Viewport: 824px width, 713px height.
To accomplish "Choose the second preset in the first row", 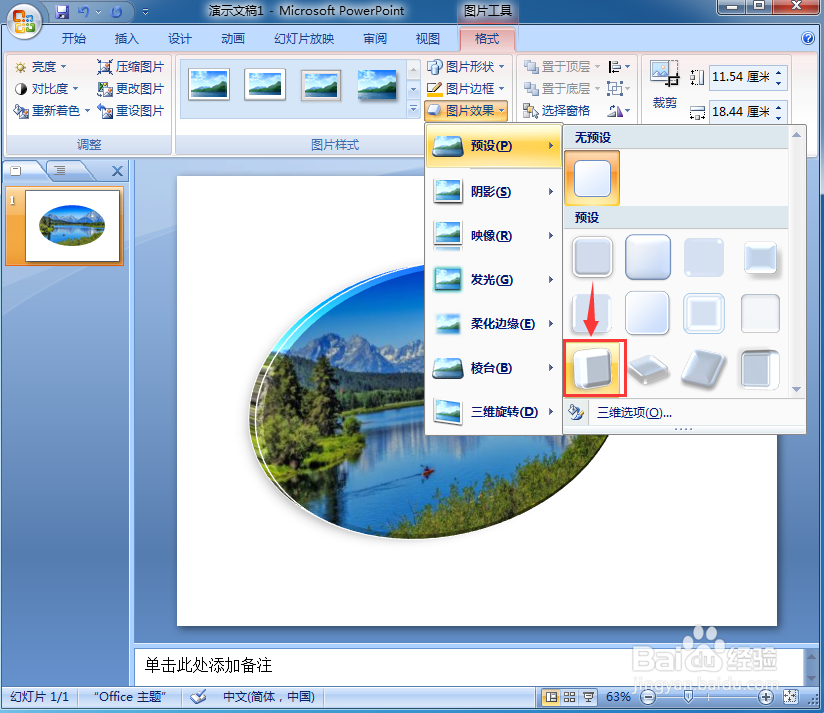I will coord(647,257).
